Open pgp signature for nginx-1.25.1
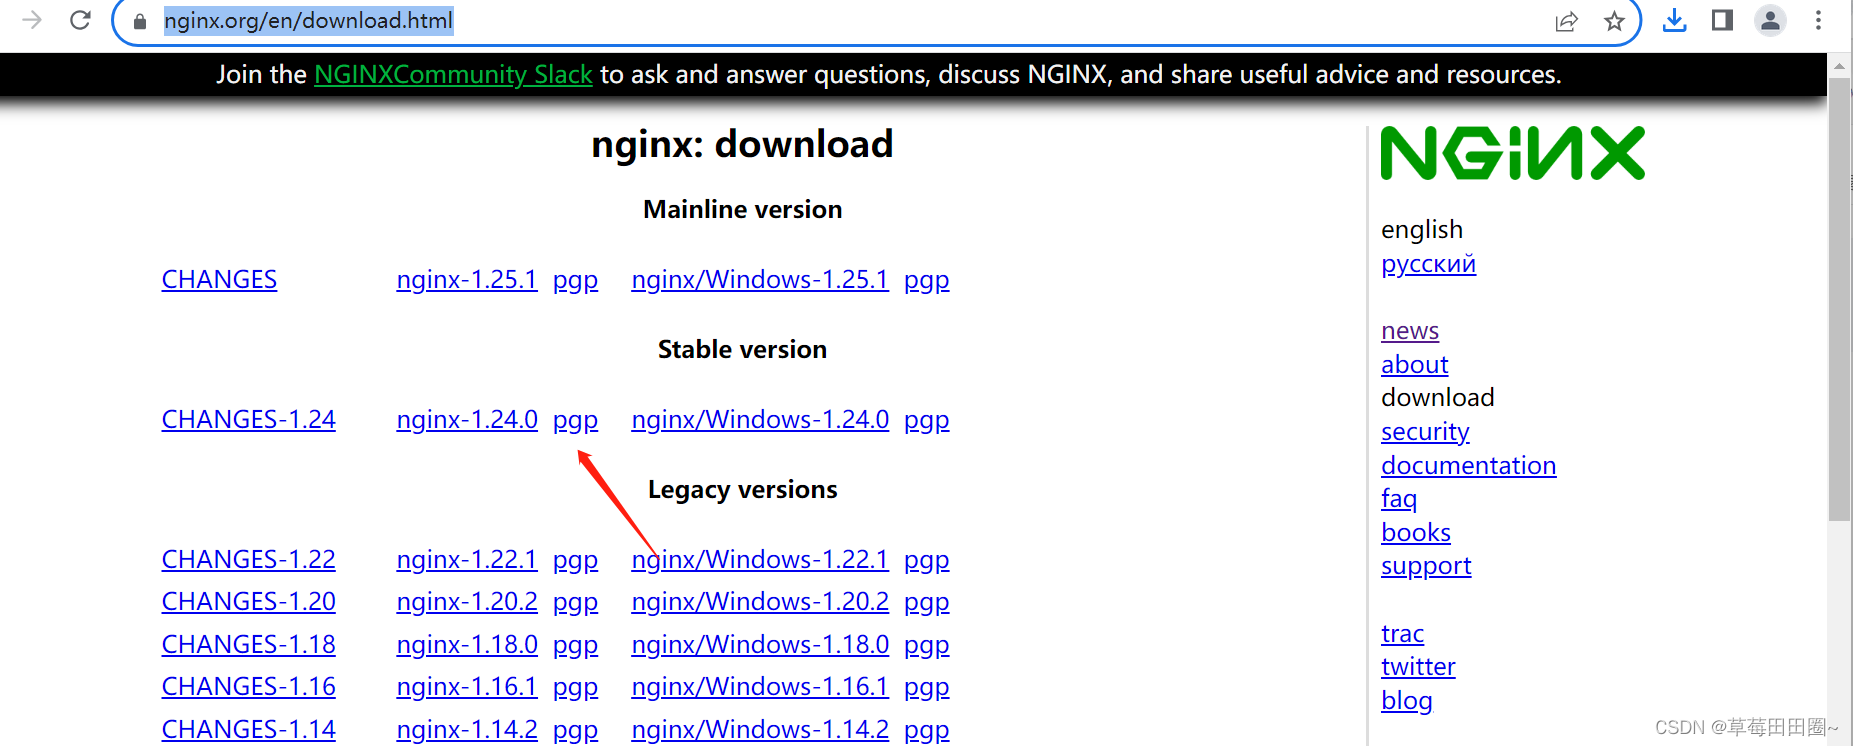This screenshot has height=746, width=1853. pyautogui.click(x=575, y=281)
